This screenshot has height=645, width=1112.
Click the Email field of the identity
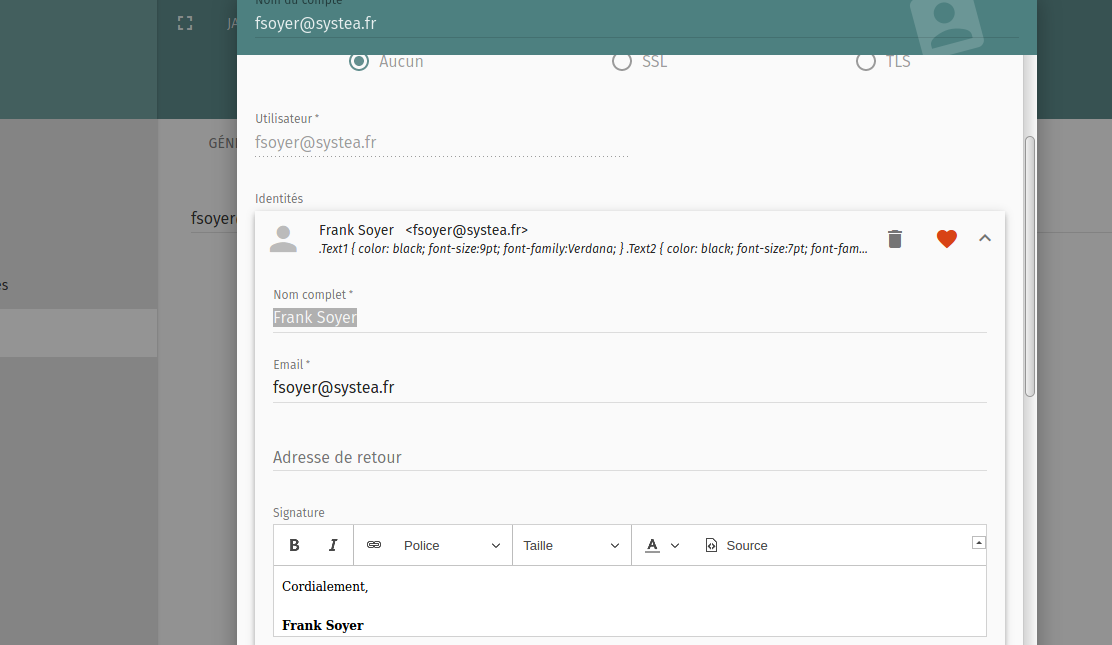pyautogui.click(x=629, y=388)
